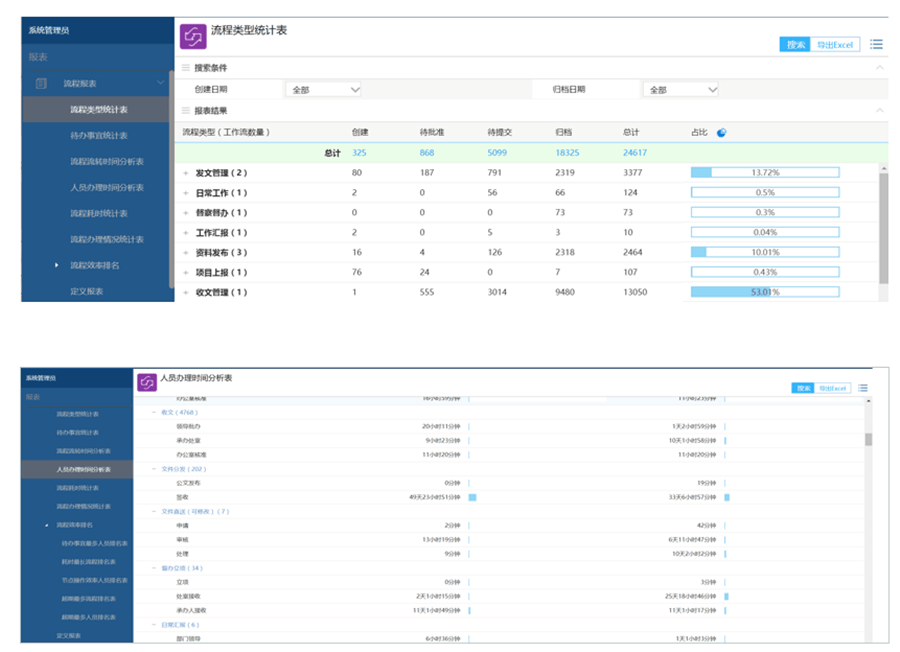Collapse the 文件分发 (202) group

[155, 467]
